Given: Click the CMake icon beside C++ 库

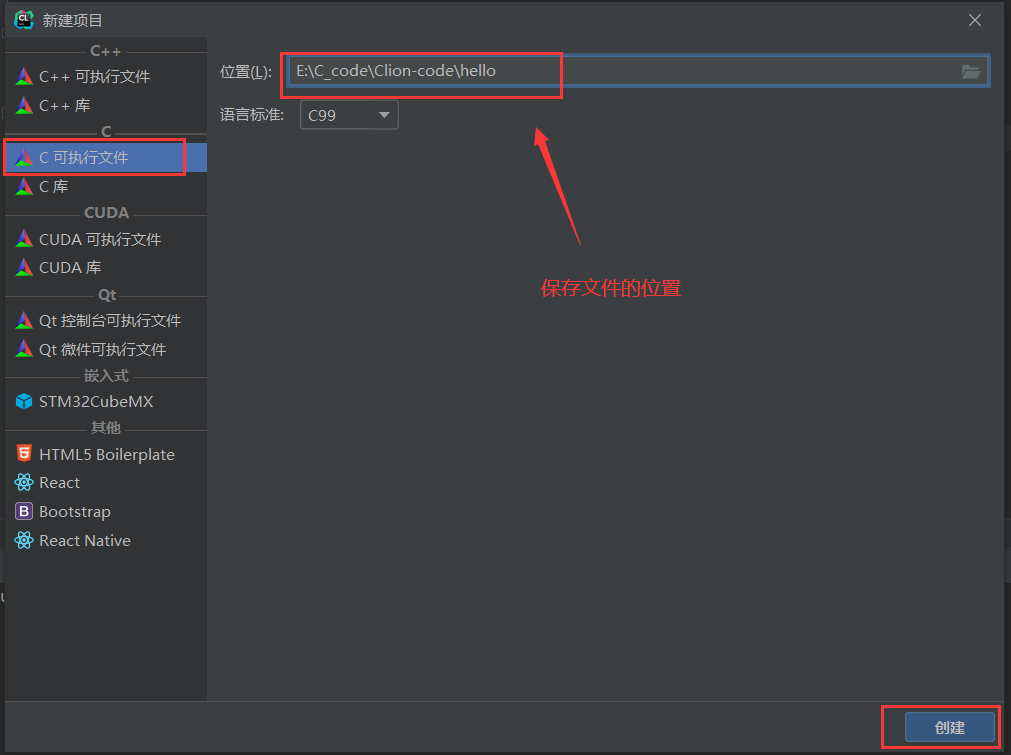Looking at the screenshot, I should [x=24, y=105].
